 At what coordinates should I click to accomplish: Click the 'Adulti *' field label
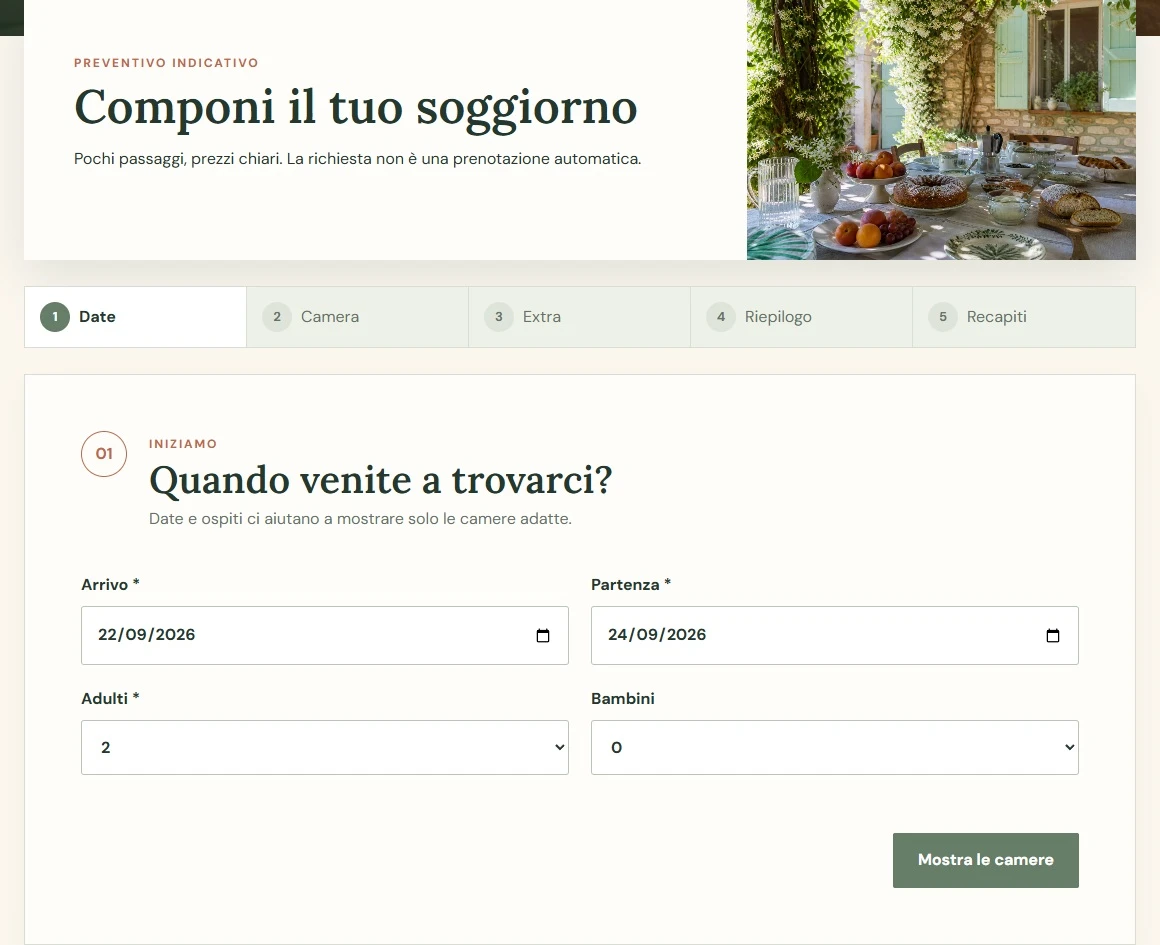[110, 699]
